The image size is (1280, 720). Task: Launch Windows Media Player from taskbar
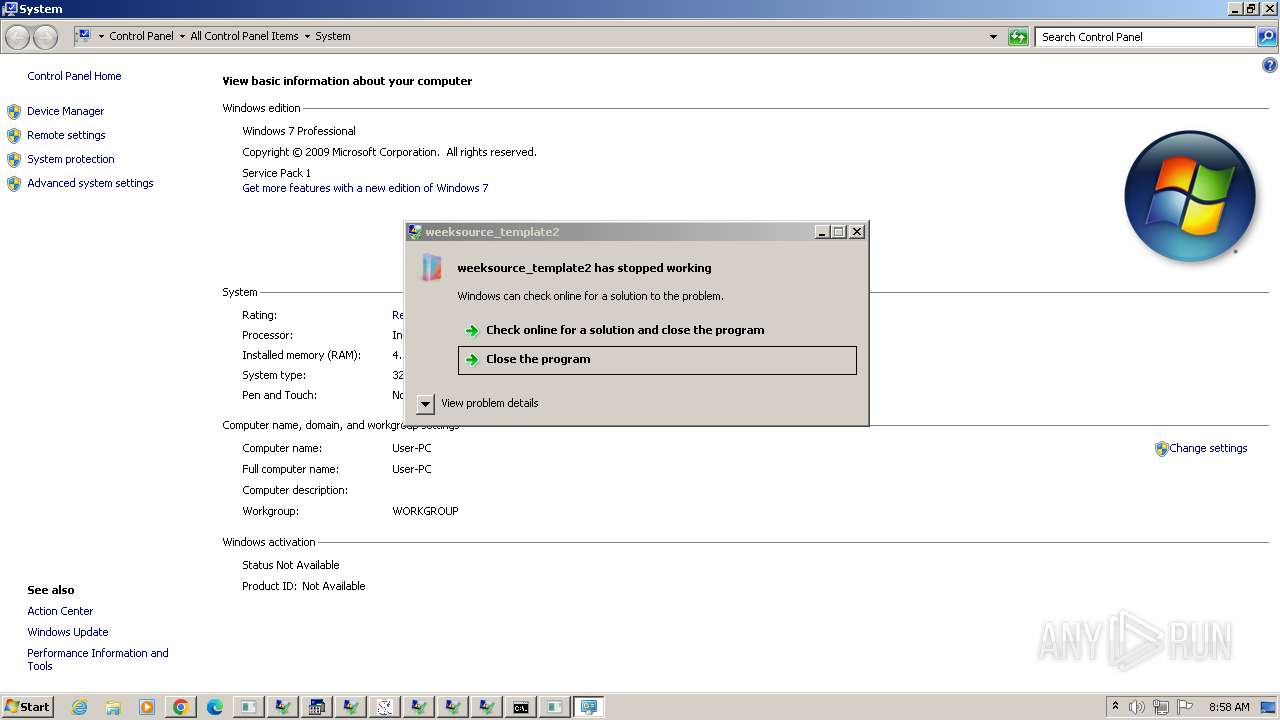tap(147, 707)
